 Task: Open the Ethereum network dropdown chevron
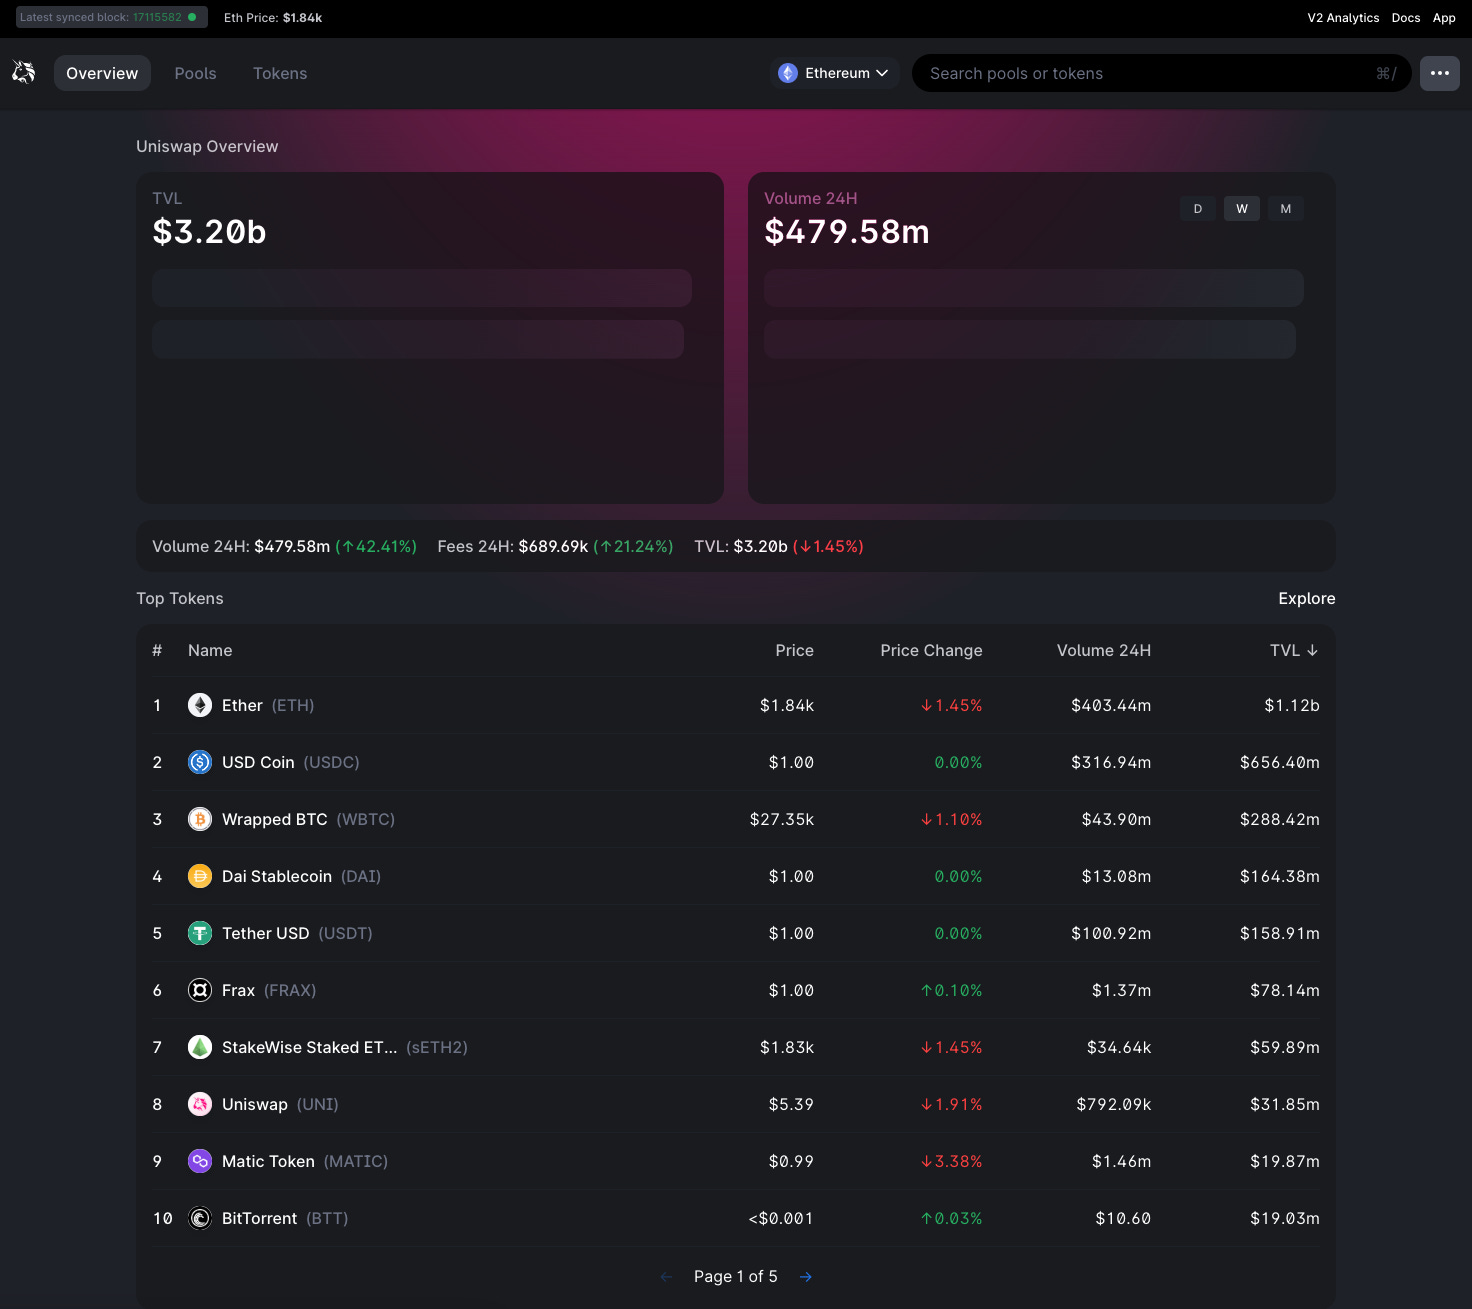coord(882,73)
